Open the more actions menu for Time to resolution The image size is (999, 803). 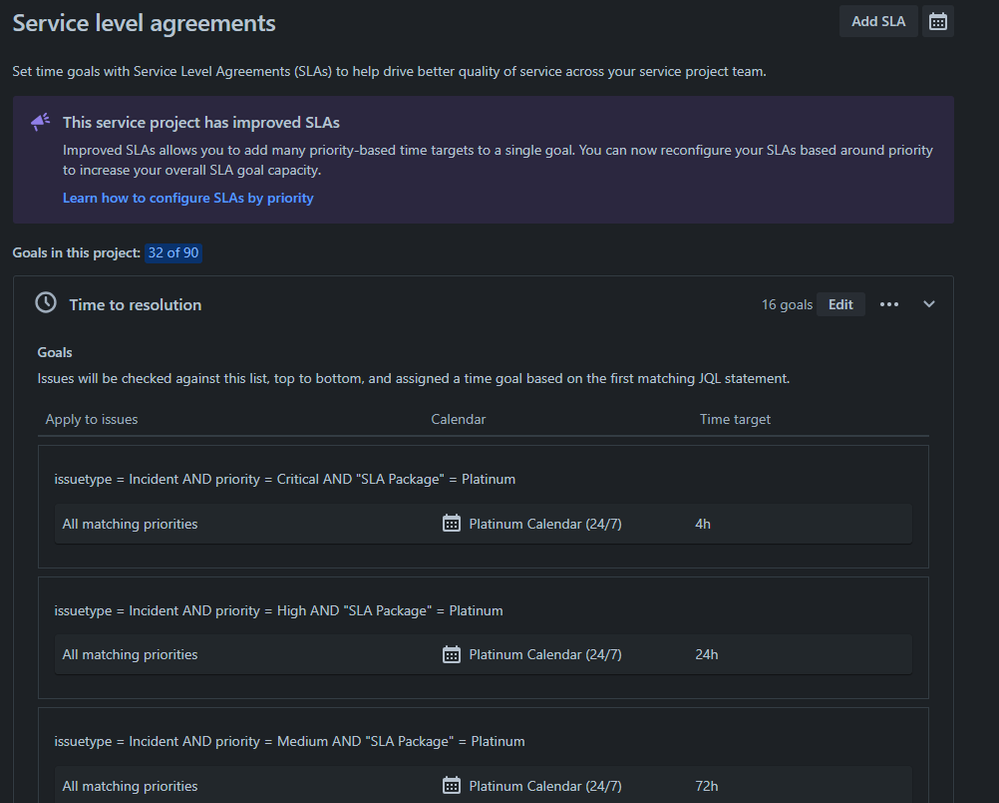pyautogui.click(x=889, y=304)
